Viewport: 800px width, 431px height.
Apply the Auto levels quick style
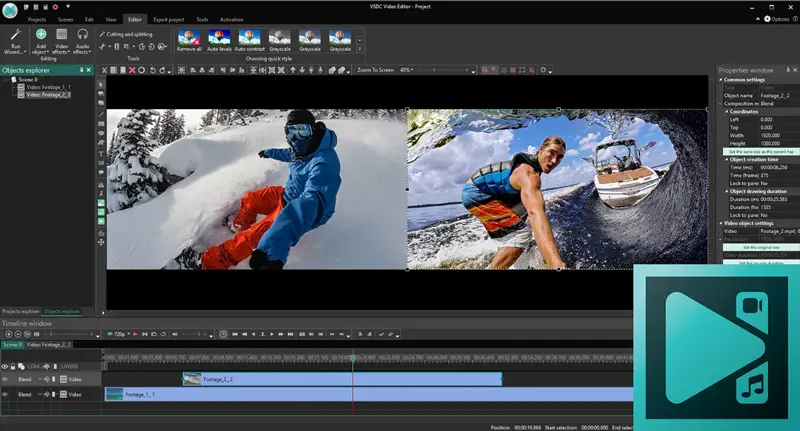pyautogui.click(x=219, y=39)
